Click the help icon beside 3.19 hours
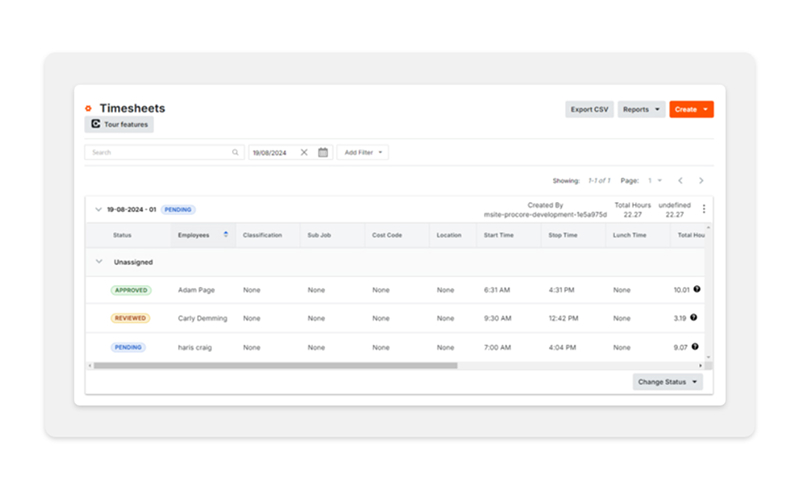This screenshot has height=500, width=800. pos(693,318)
